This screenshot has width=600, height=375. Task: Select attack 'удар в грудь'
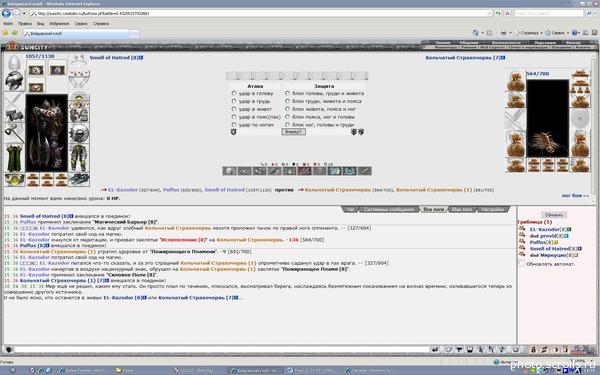pos(233,101)
